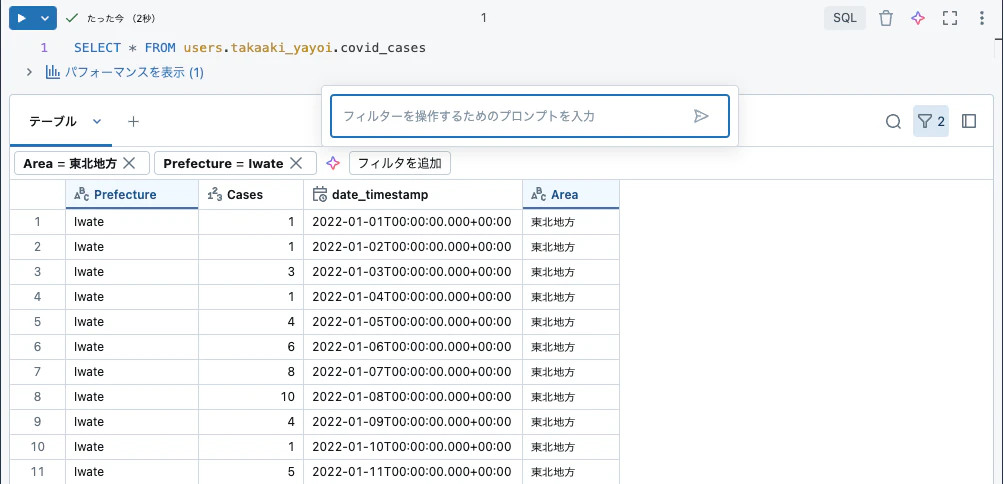Image resolution: width=1004 pixels, height=484 pixels.
Task: Search the results with magnifier icon
Action: (x=893, y=121)
